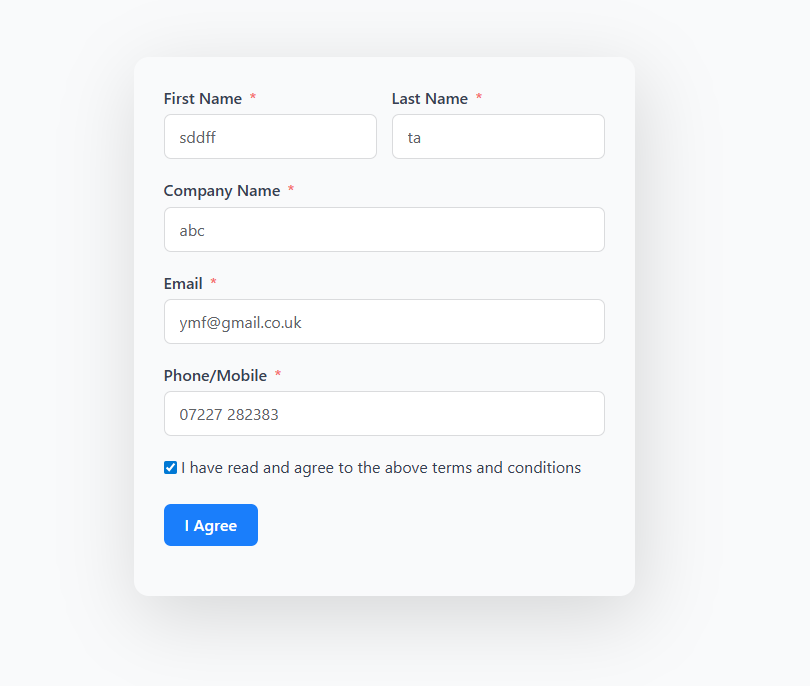Image resolution: width=810 pixels, height=686 pixels.
Task: Select the Phone/Mobile input field
Action: pyautogui.click(x=384, y=414)
